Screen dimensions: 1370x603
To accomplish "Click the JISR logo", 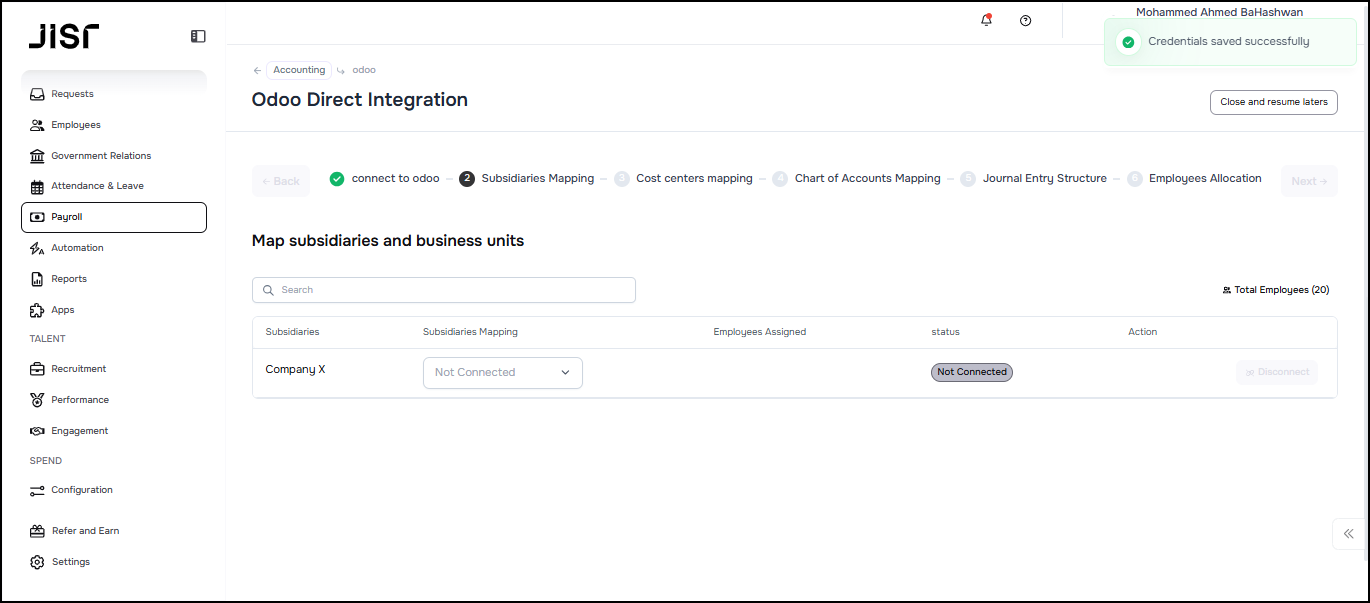I will click(x=64, y=37).
